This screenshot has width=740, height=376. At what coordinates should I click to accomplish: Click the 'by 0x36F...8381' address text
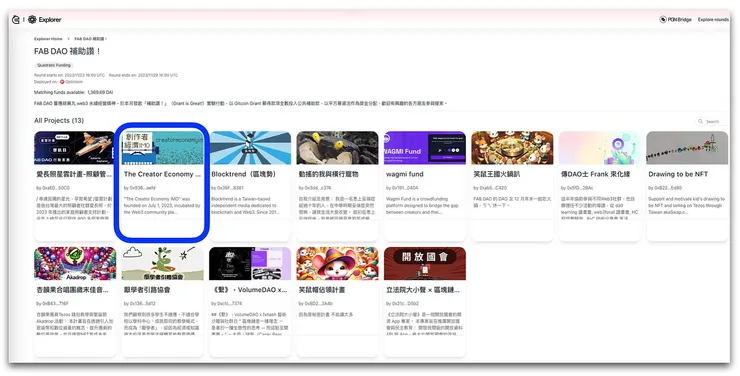click(227, 188)
